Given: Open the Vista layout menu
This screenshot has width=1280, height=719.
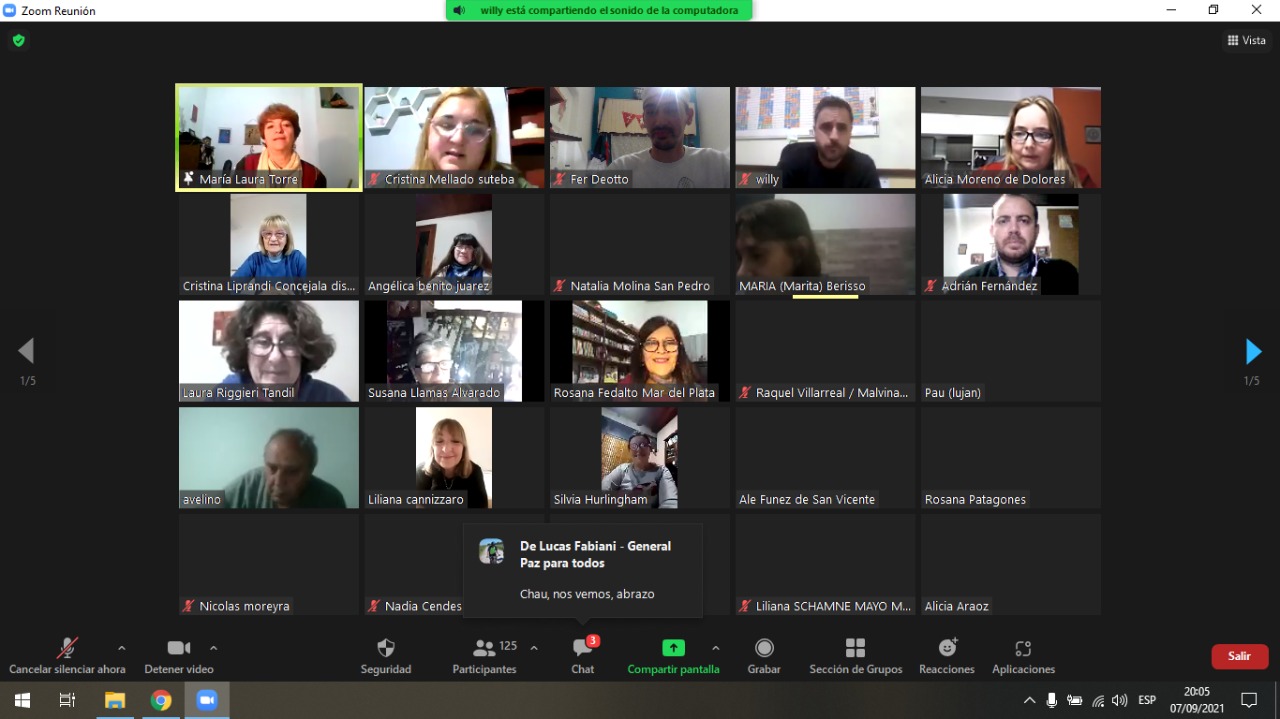Looking at the screenshot, I should 1246,40.
